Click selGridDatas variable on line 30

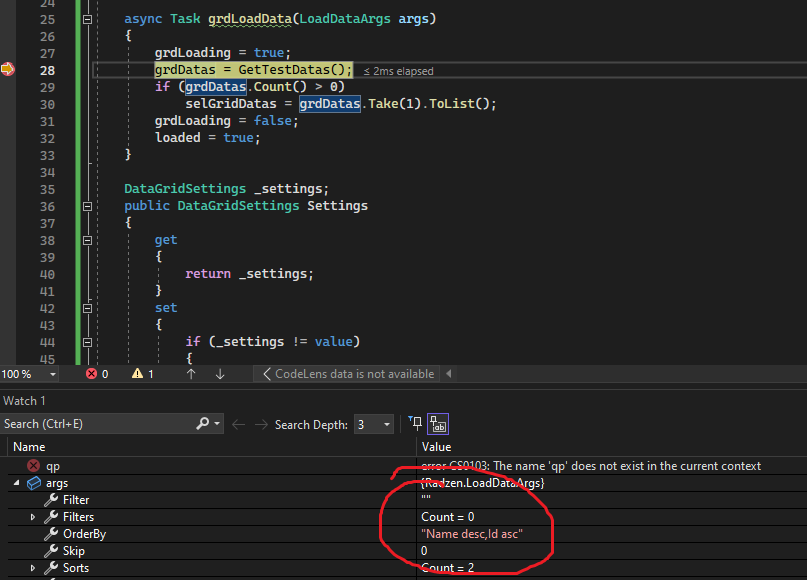231,103
